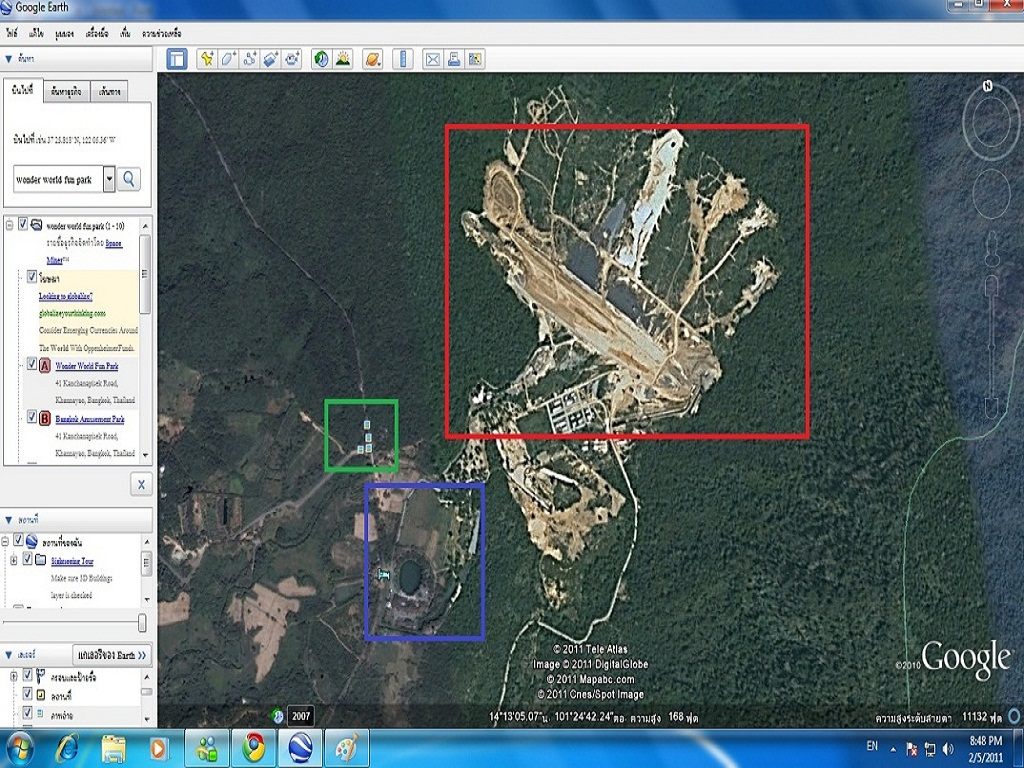Collapse the Search (ค้นหา) panel triangle
This screenshot has height=768, width=1024.
(x=8, y=59)
